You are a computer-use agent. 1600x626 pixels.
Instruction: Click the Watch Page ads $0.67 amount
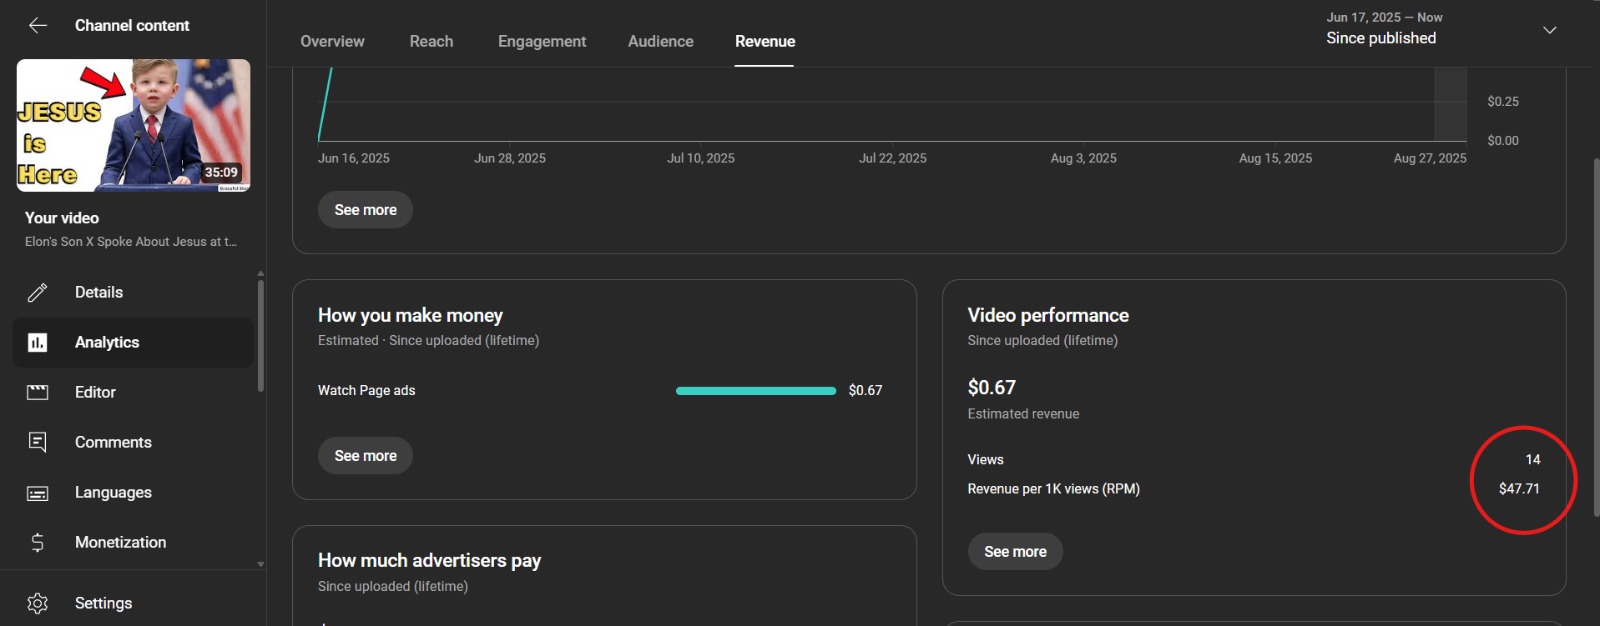tap(865, 391)
